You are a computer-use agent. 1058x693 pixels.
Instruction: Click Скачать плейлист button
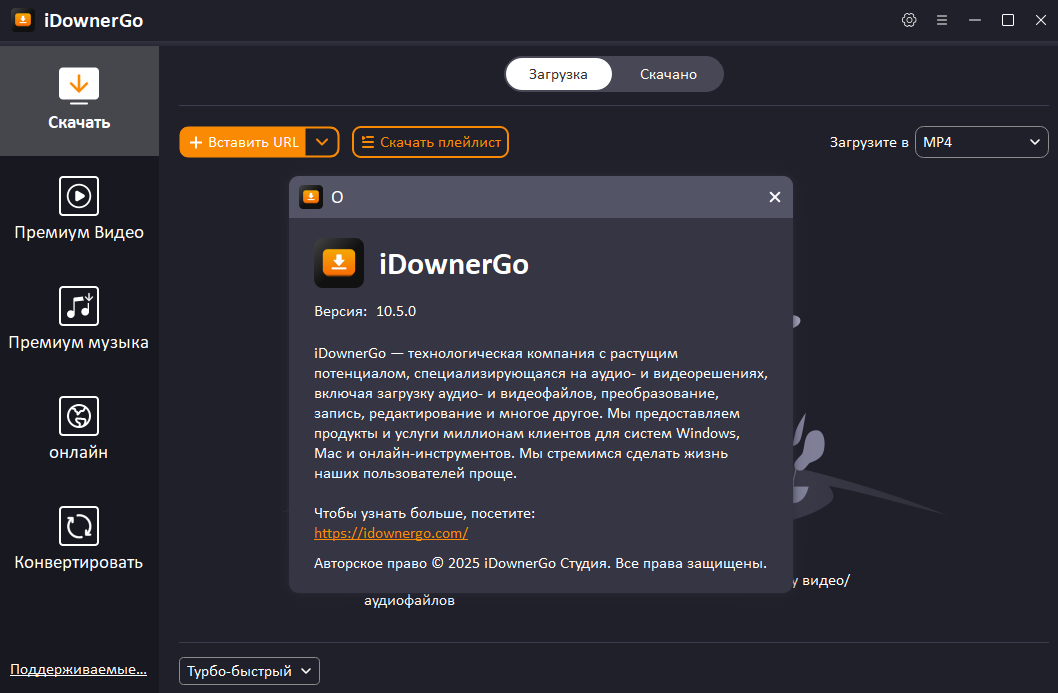(x=430, y=142)
